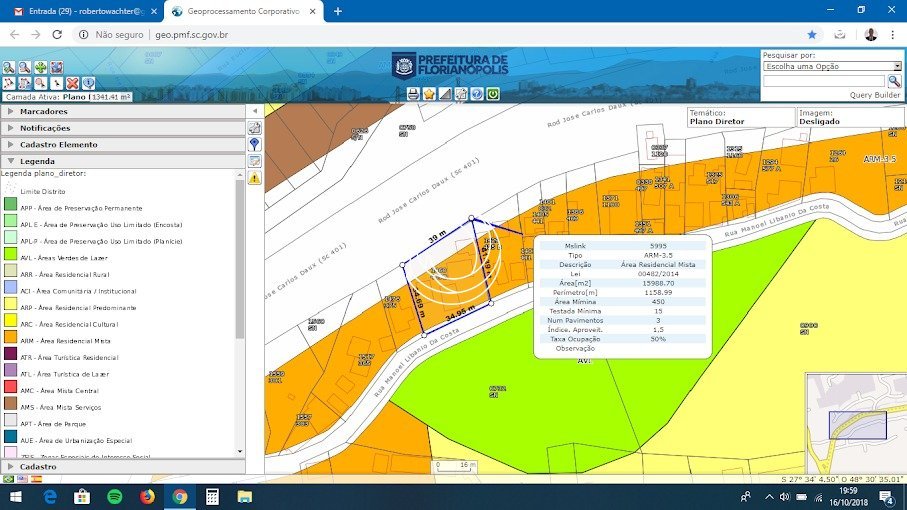Select the polygon area measure tool
The image size is (907, 510).
pos(9,83)
